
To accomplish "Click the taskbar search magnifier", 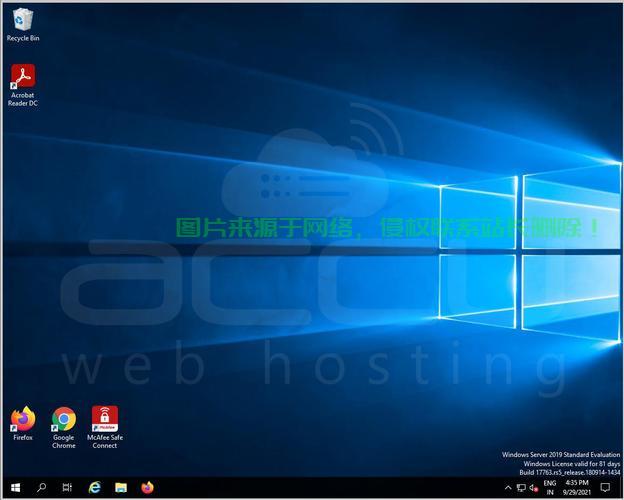I will [41, 488].
